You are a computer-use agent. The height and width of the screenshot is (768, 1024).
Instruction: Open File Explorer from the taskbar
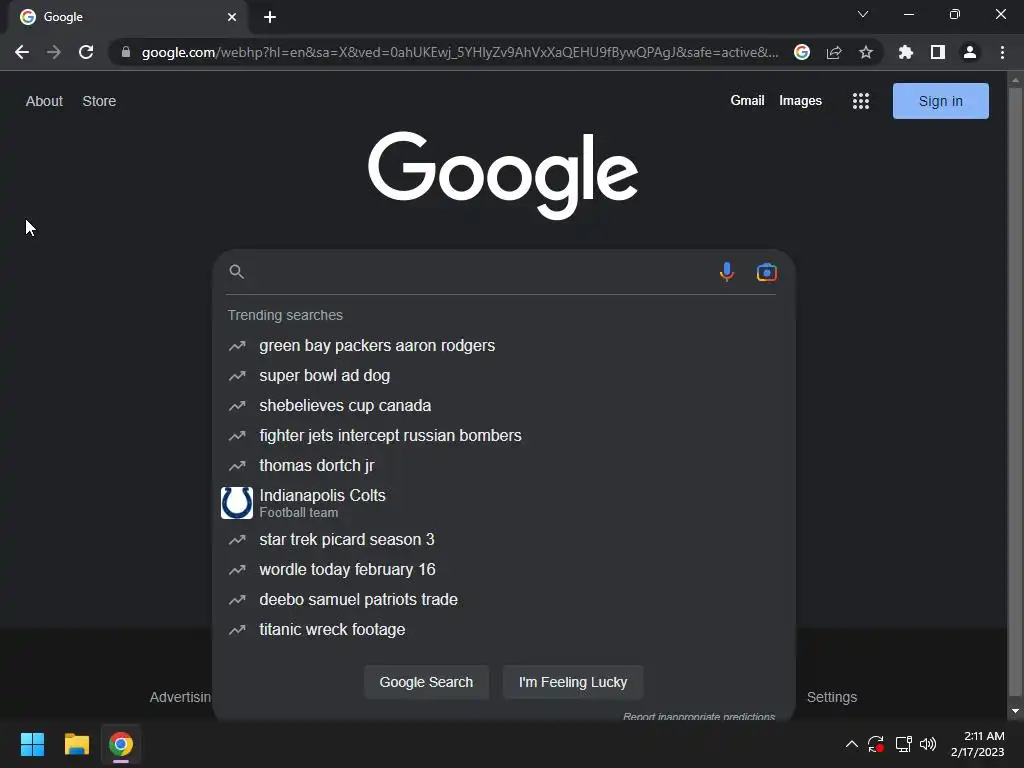(x=76, y=744)
